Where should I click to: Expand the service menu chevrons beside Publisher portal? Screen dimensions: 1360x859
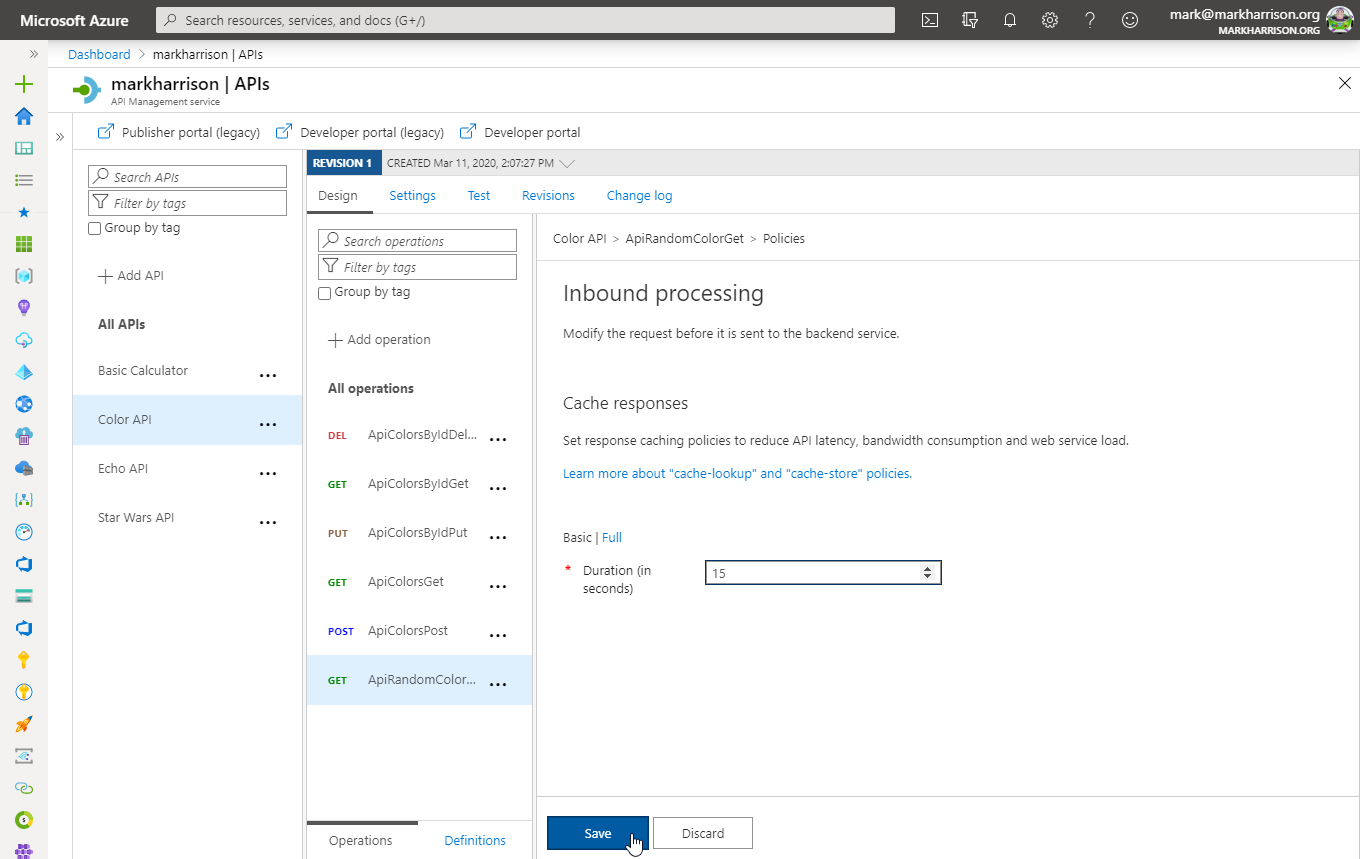point(59,137)
